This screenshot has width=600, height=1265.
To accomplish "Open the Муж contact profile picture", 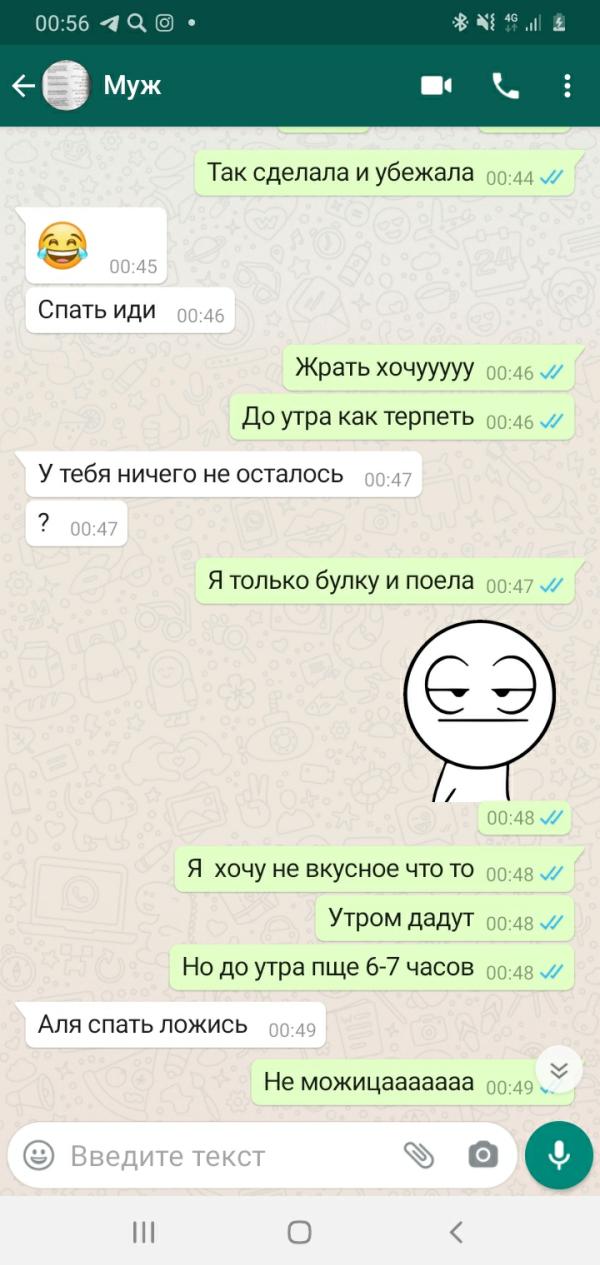I will 67,86.
